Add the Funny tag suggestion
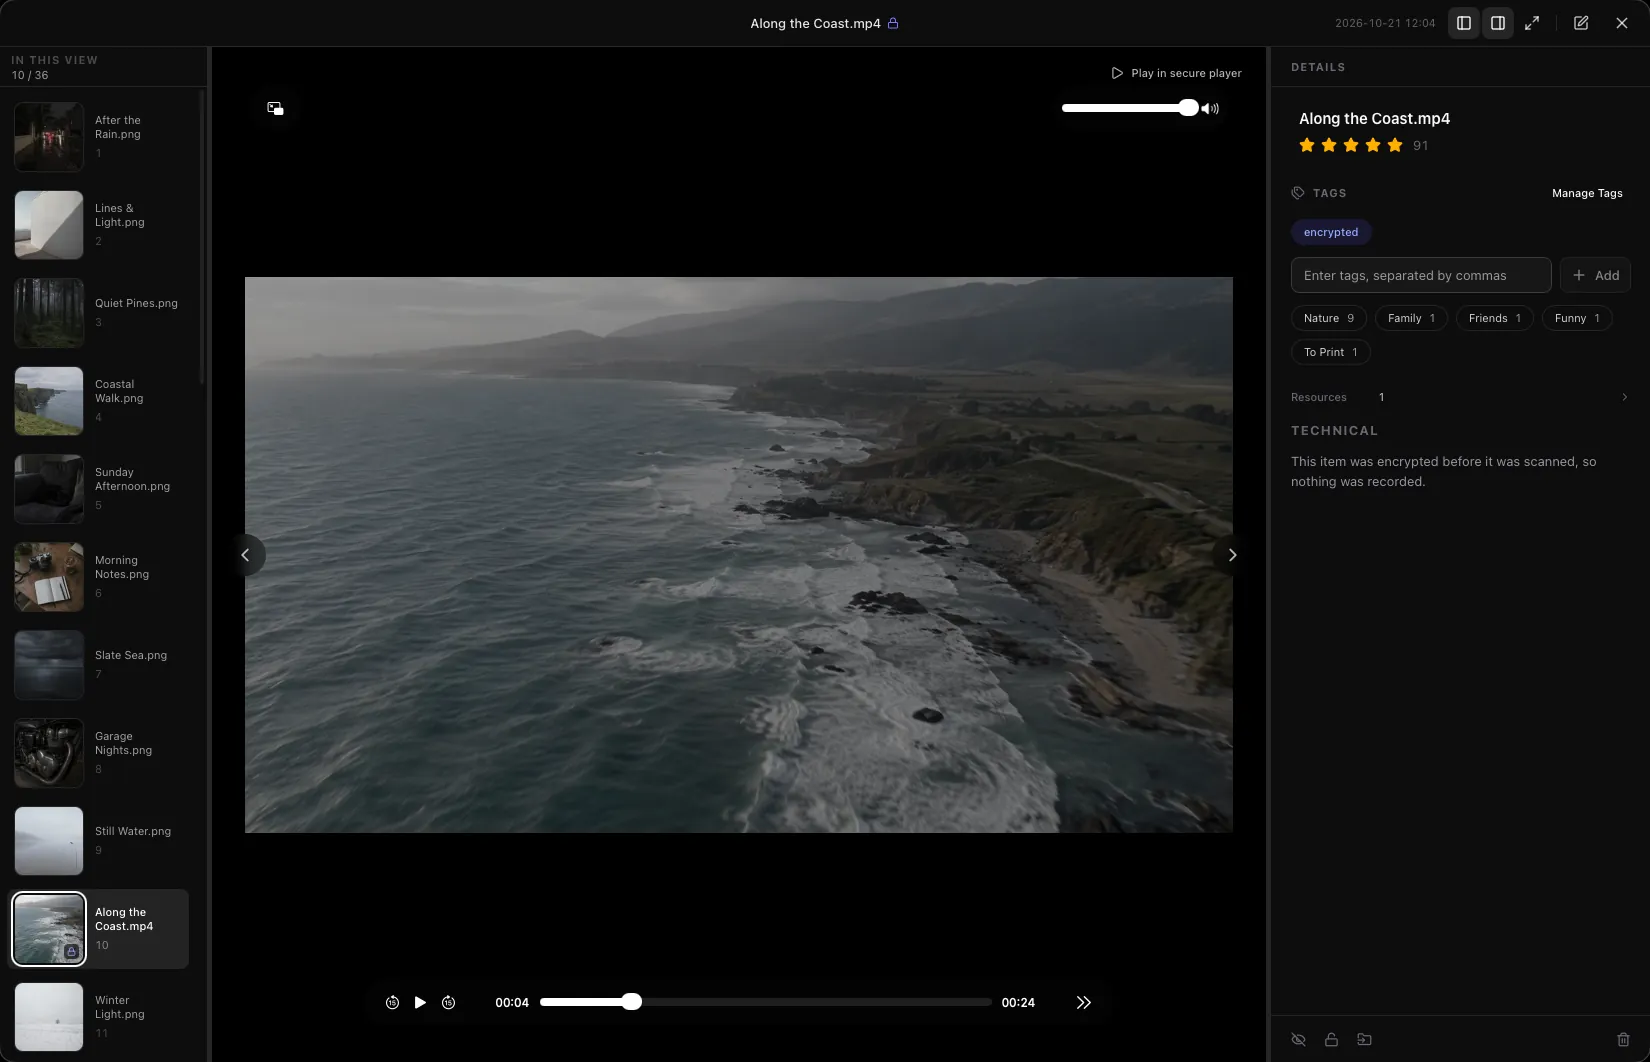Screen dimensions: 1650x1062 coord(1577,318)
